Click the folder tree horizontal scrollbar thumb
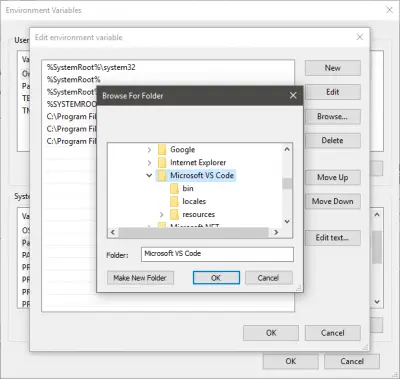 click(193, 232)
